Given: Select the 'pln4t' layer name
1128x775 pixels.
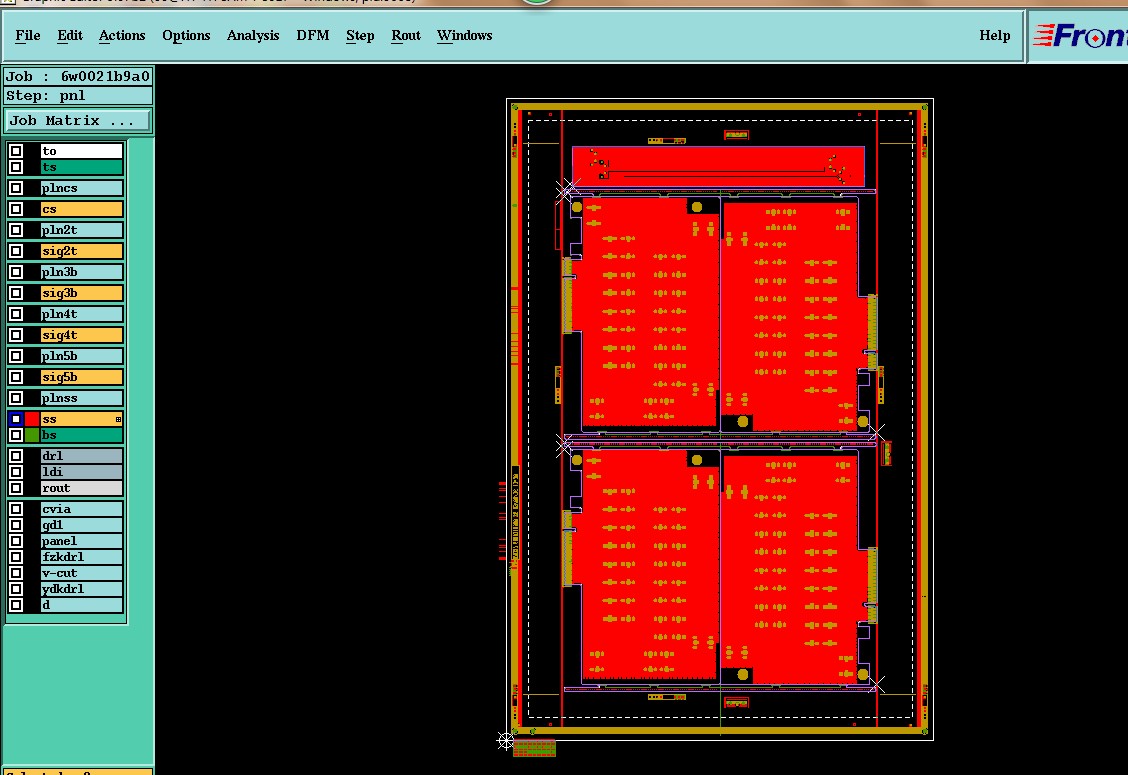Looking at the screenshot, I should coord(81,314).
